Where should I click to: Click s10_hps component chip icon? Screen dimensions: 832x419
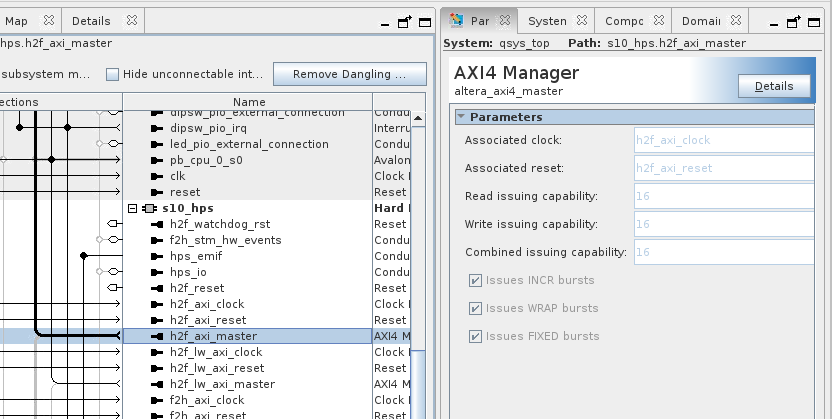(x=149, y=208)
